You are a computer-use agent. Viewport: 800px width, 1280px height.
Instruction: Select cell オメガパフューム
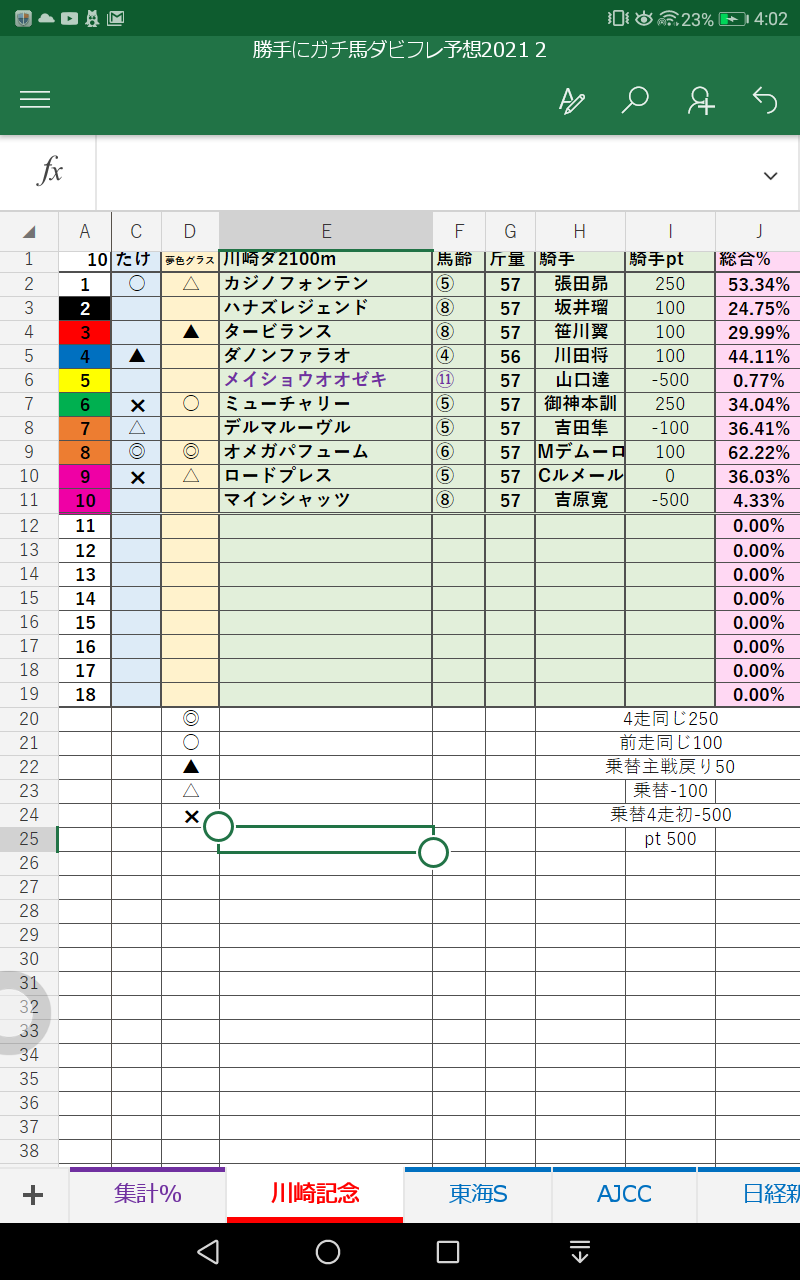326,452
